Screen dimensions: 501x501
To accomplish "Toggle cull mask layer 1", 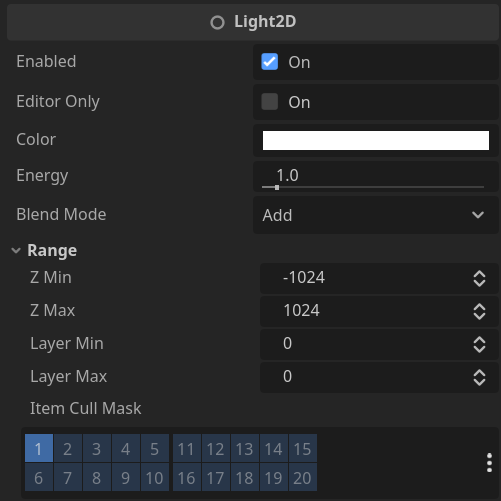I will [x=39, y=448].
